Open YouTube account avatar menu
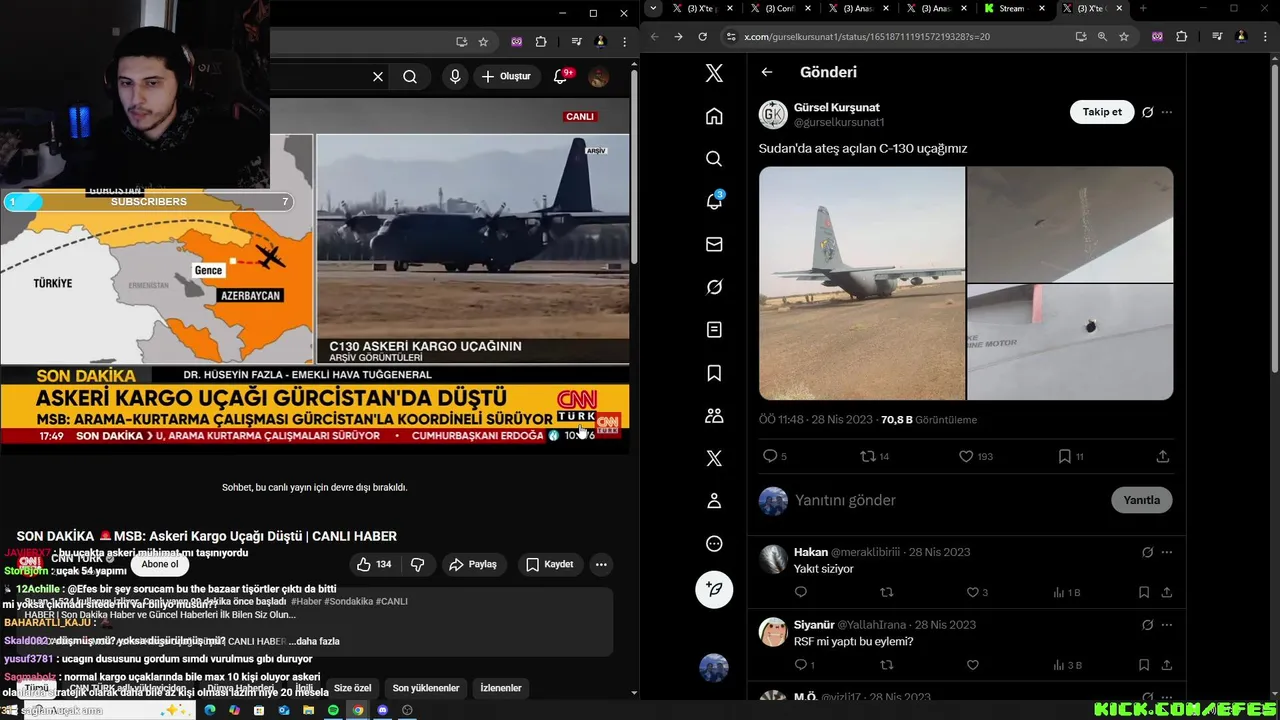 [x=599, y=77]
